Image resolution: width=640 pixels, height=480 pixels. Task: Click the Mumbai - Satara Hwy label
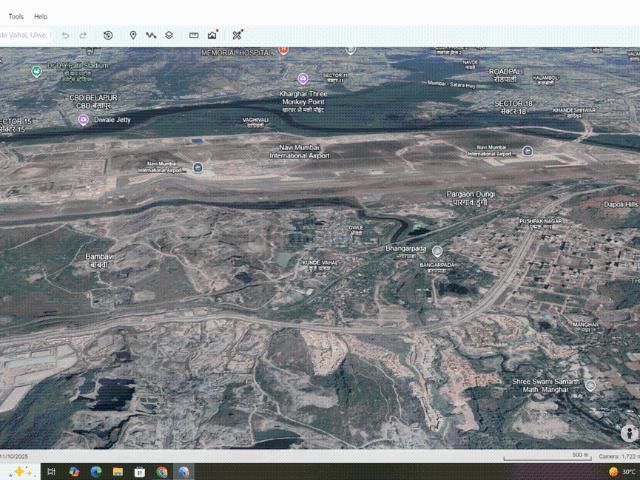point(451,84)
